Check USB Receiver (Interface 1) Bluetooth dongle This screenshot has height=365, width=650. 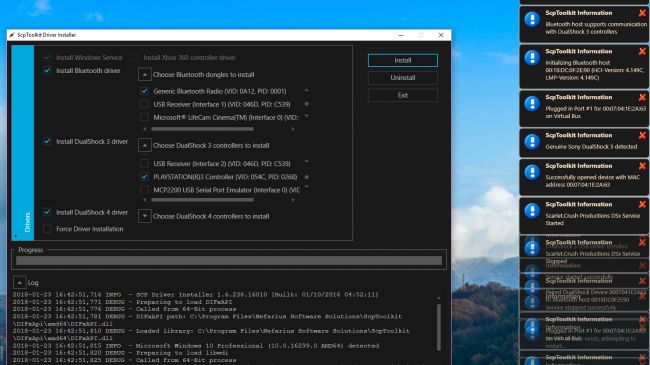click(x=144, y=105)
